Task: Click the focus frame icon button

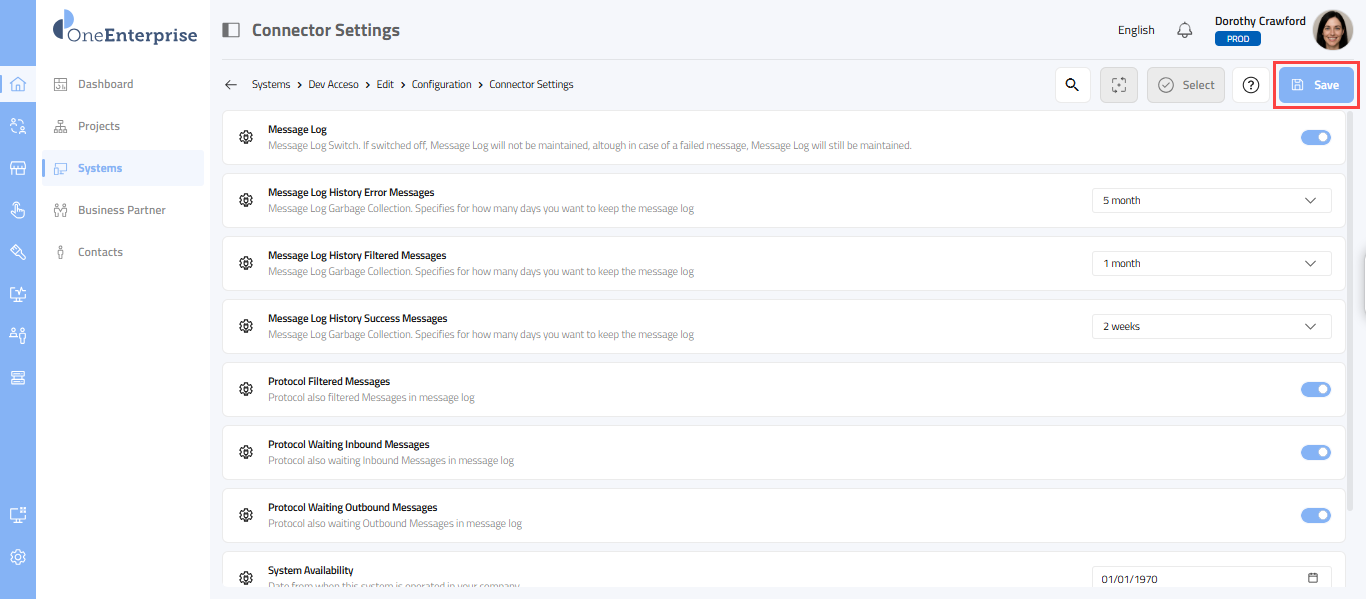Action: [x=1119, y=85]
